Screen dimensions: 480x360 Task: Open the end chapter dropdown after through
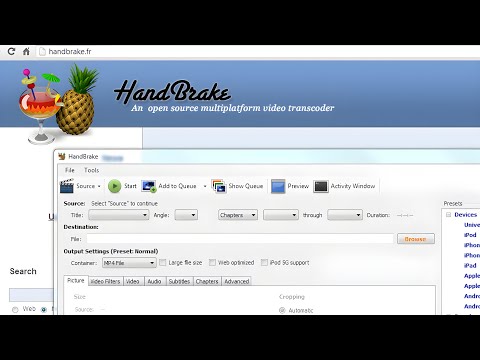(x=345, y=215)
